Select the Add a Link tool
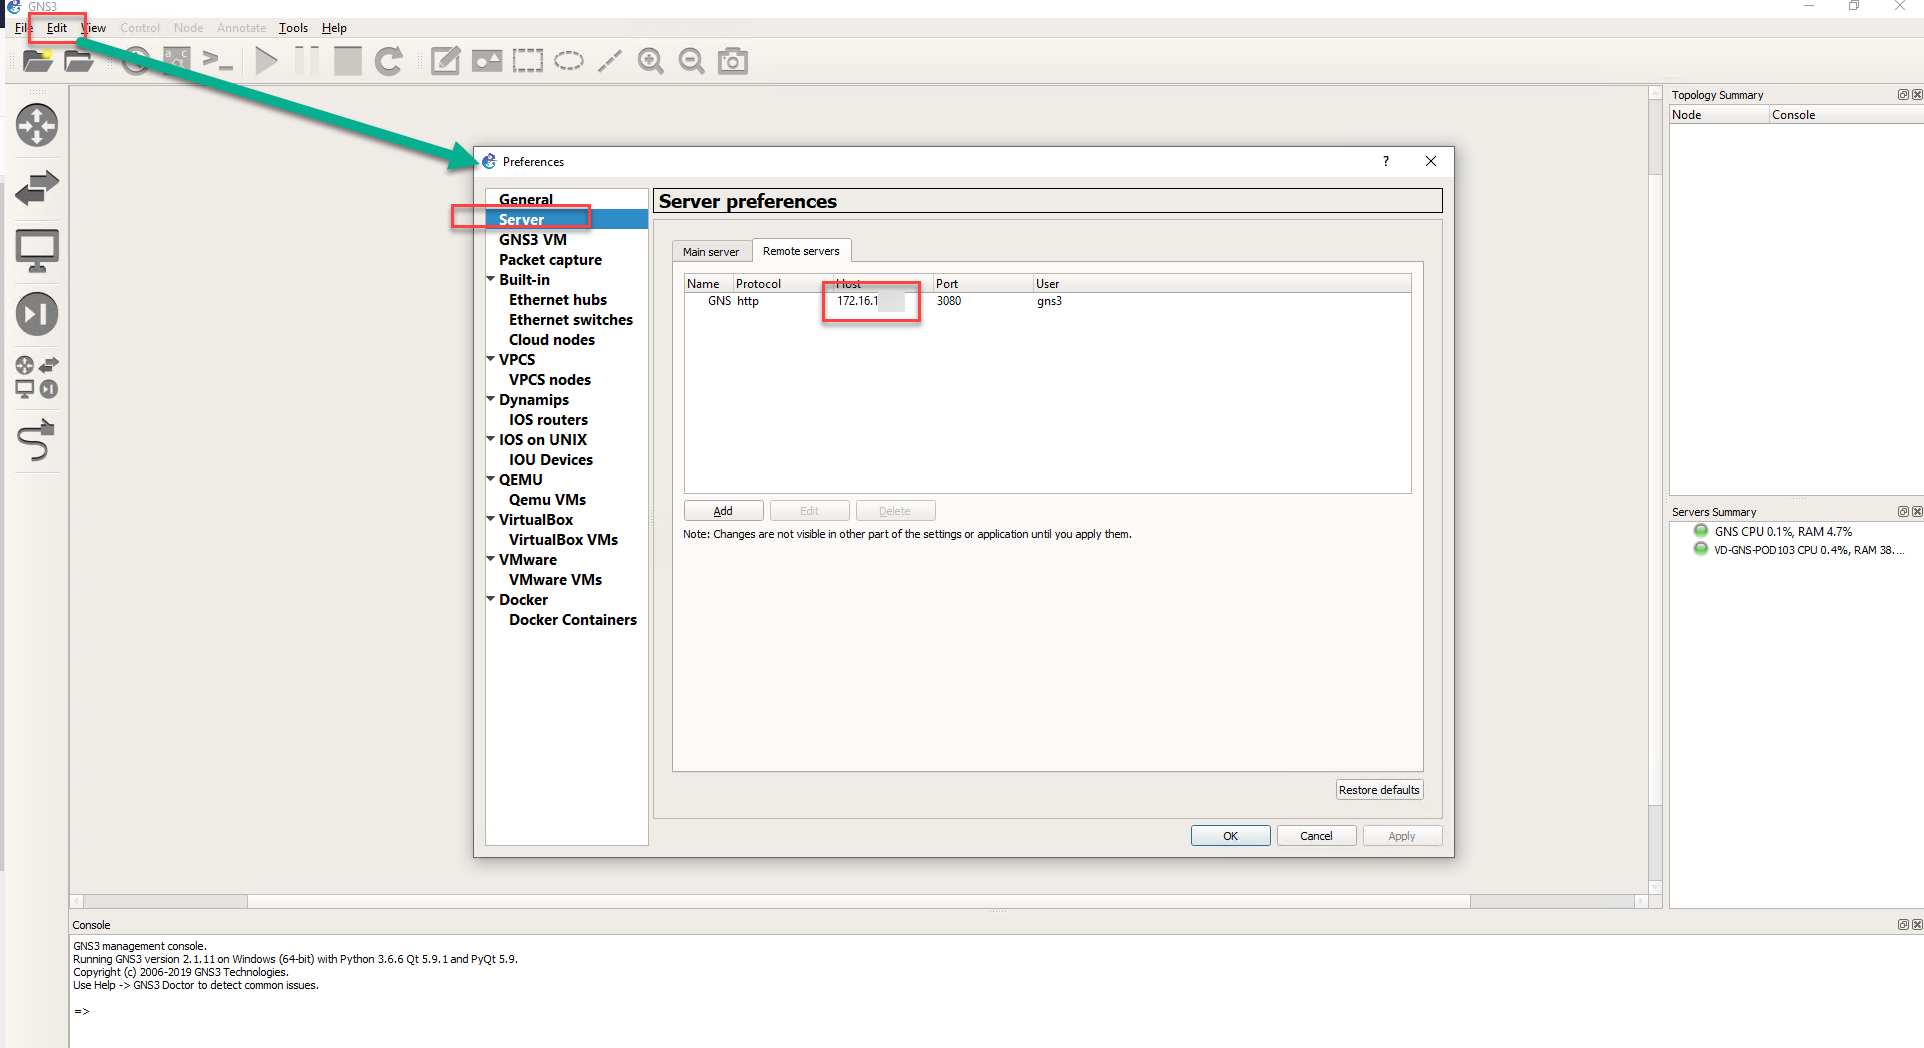The height and width of the screenshot is (1048, 1924). click(x=37, y=441)
